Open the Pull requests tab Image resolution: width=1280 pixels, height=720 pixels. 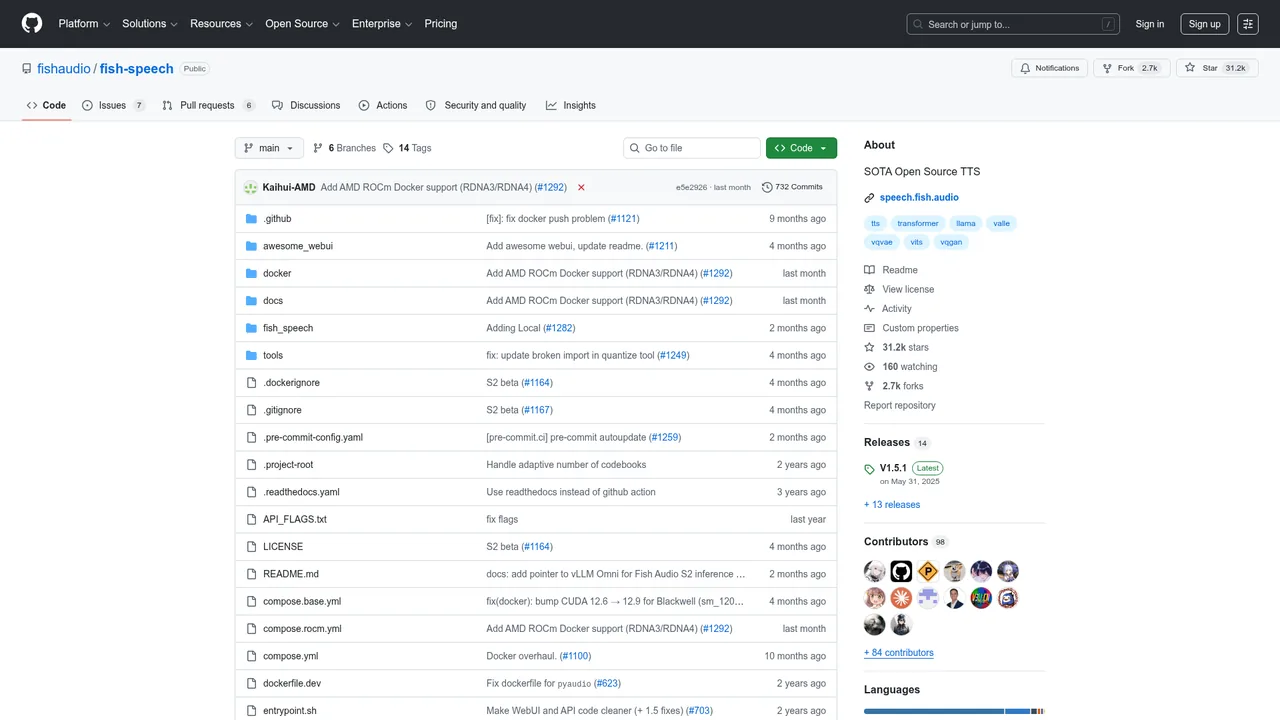208,105
